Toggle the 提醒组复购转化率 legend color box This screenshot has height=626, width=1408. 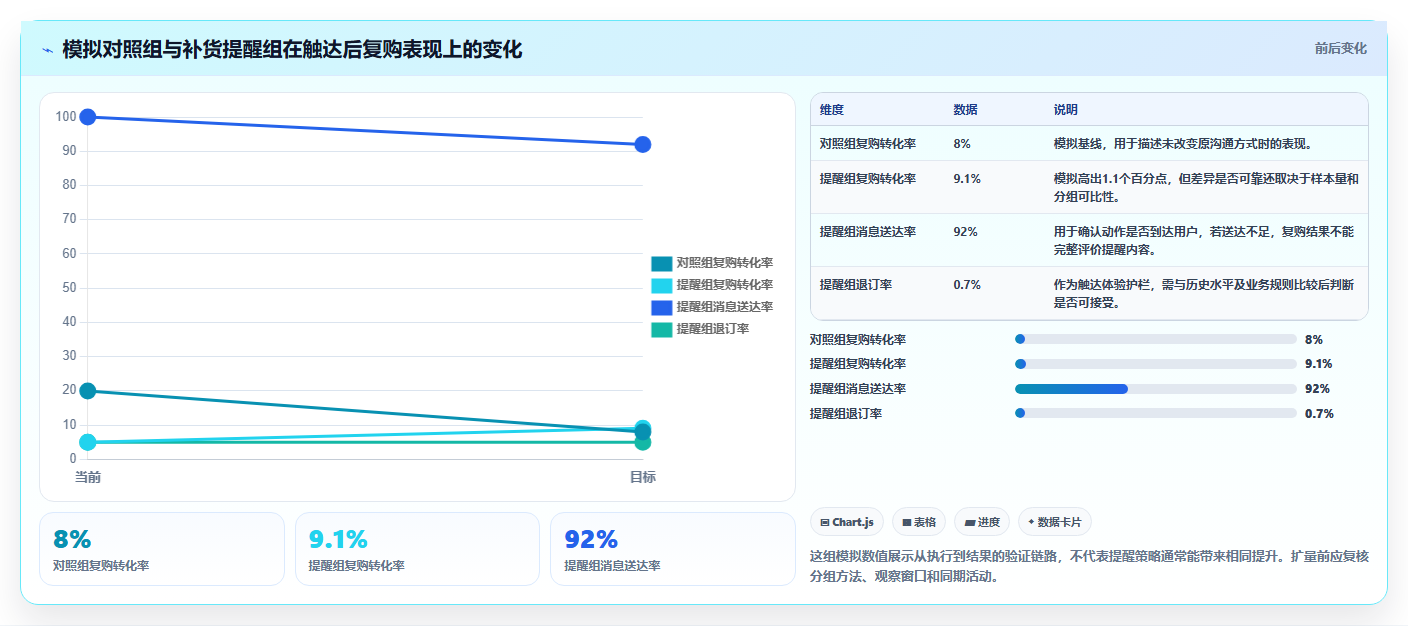click(661, 285)
